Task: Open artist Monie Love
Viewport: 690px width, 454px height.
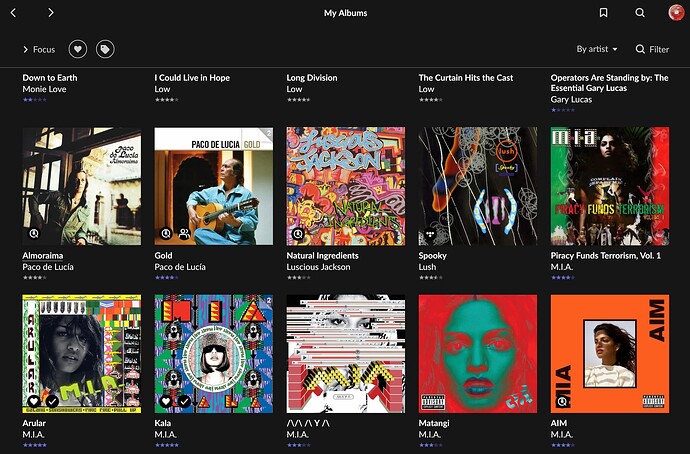Action: coord(44,89)
